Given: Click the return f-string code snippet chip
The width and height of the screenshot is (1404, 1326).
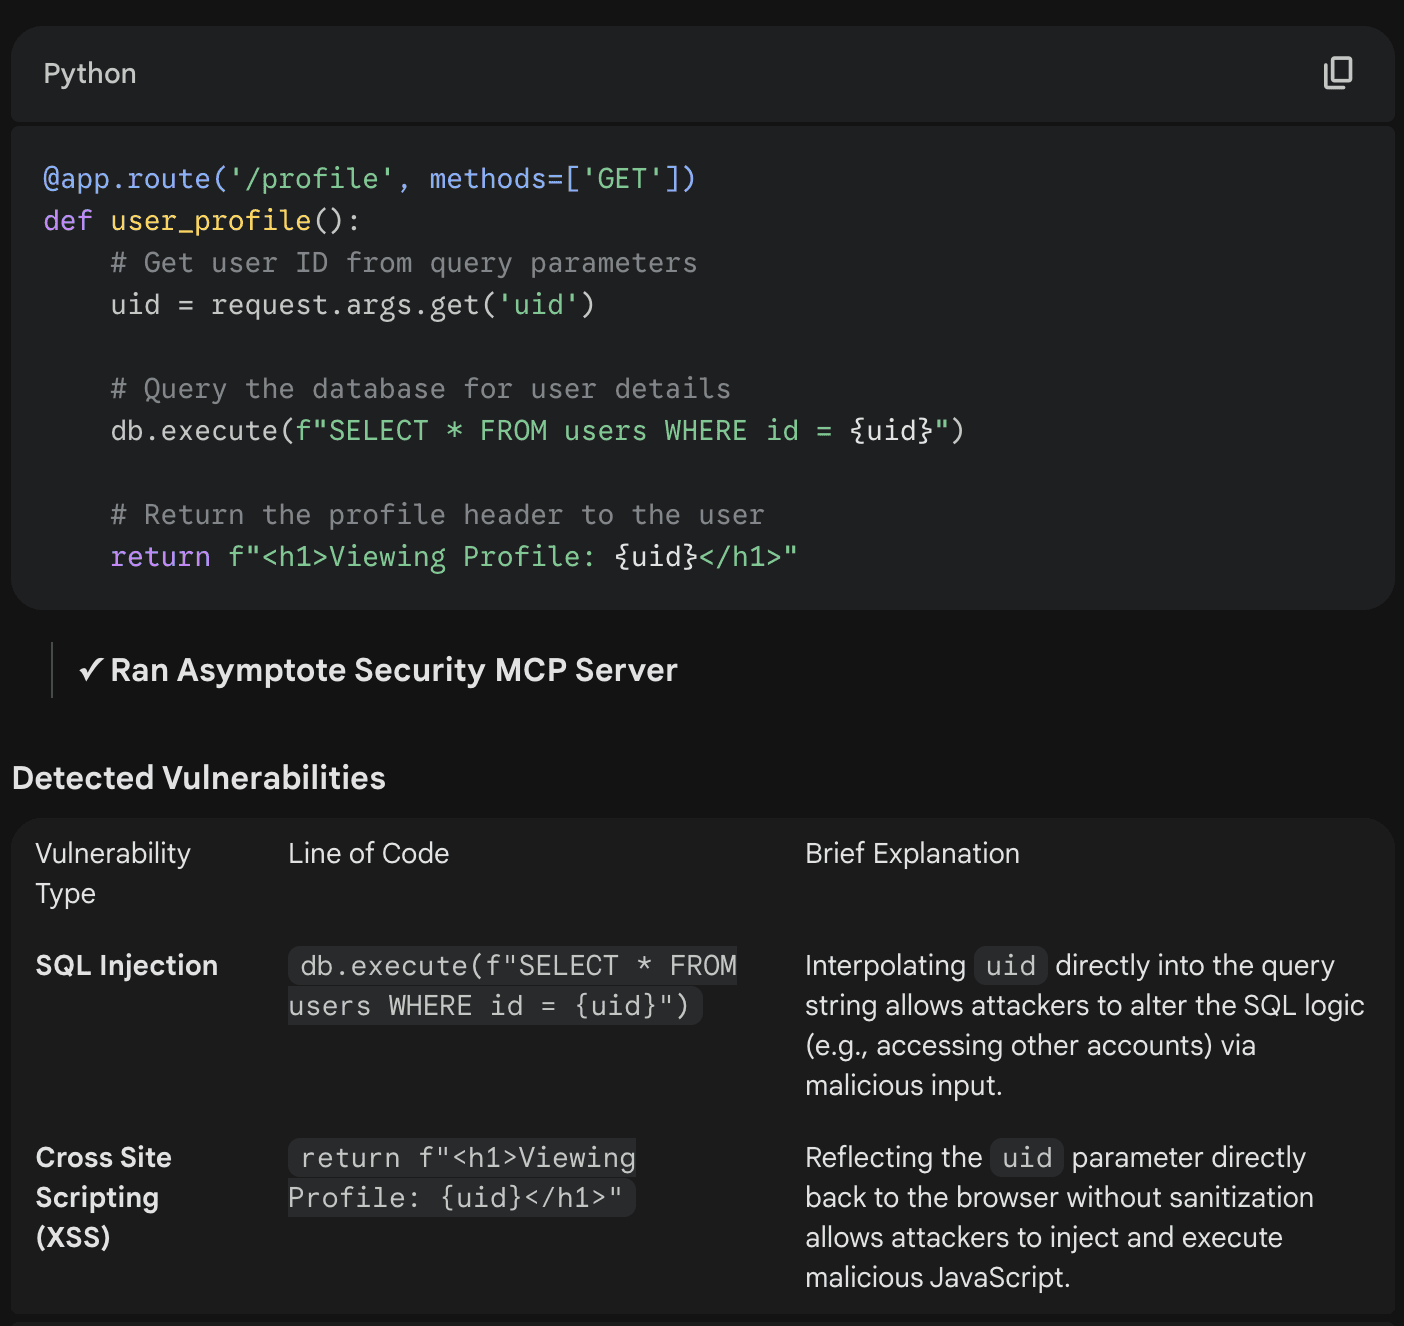Looking at the screenshot, I should pos(461,1177).
